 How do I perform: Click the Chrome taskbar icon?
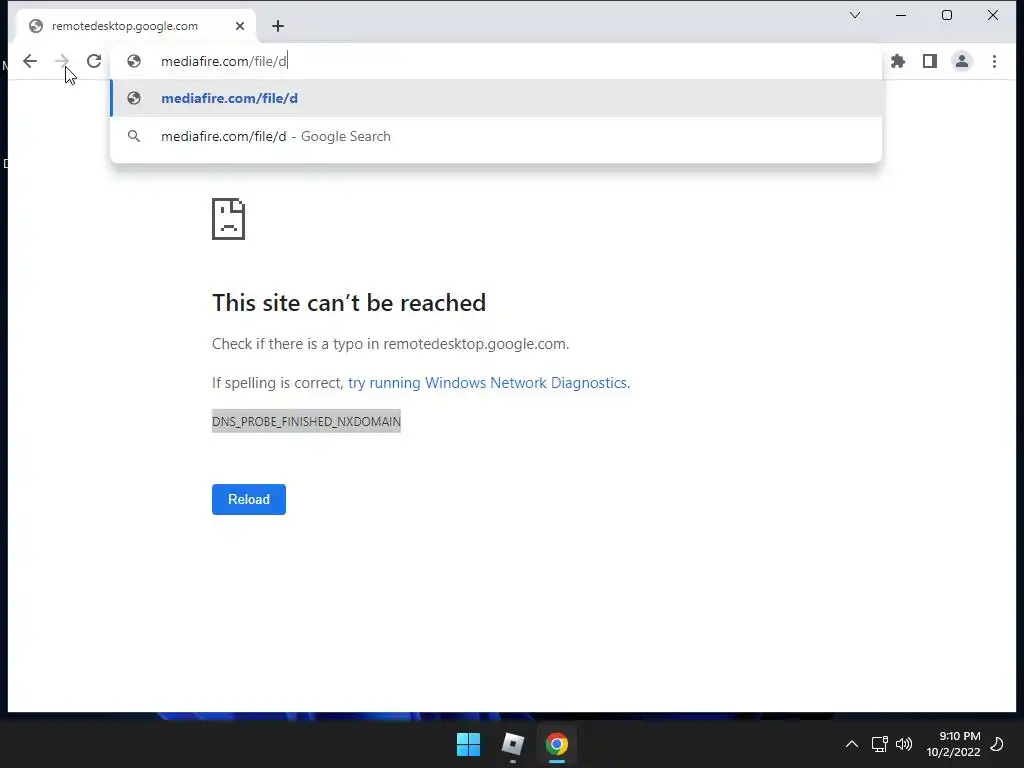[x=557, y=744]
